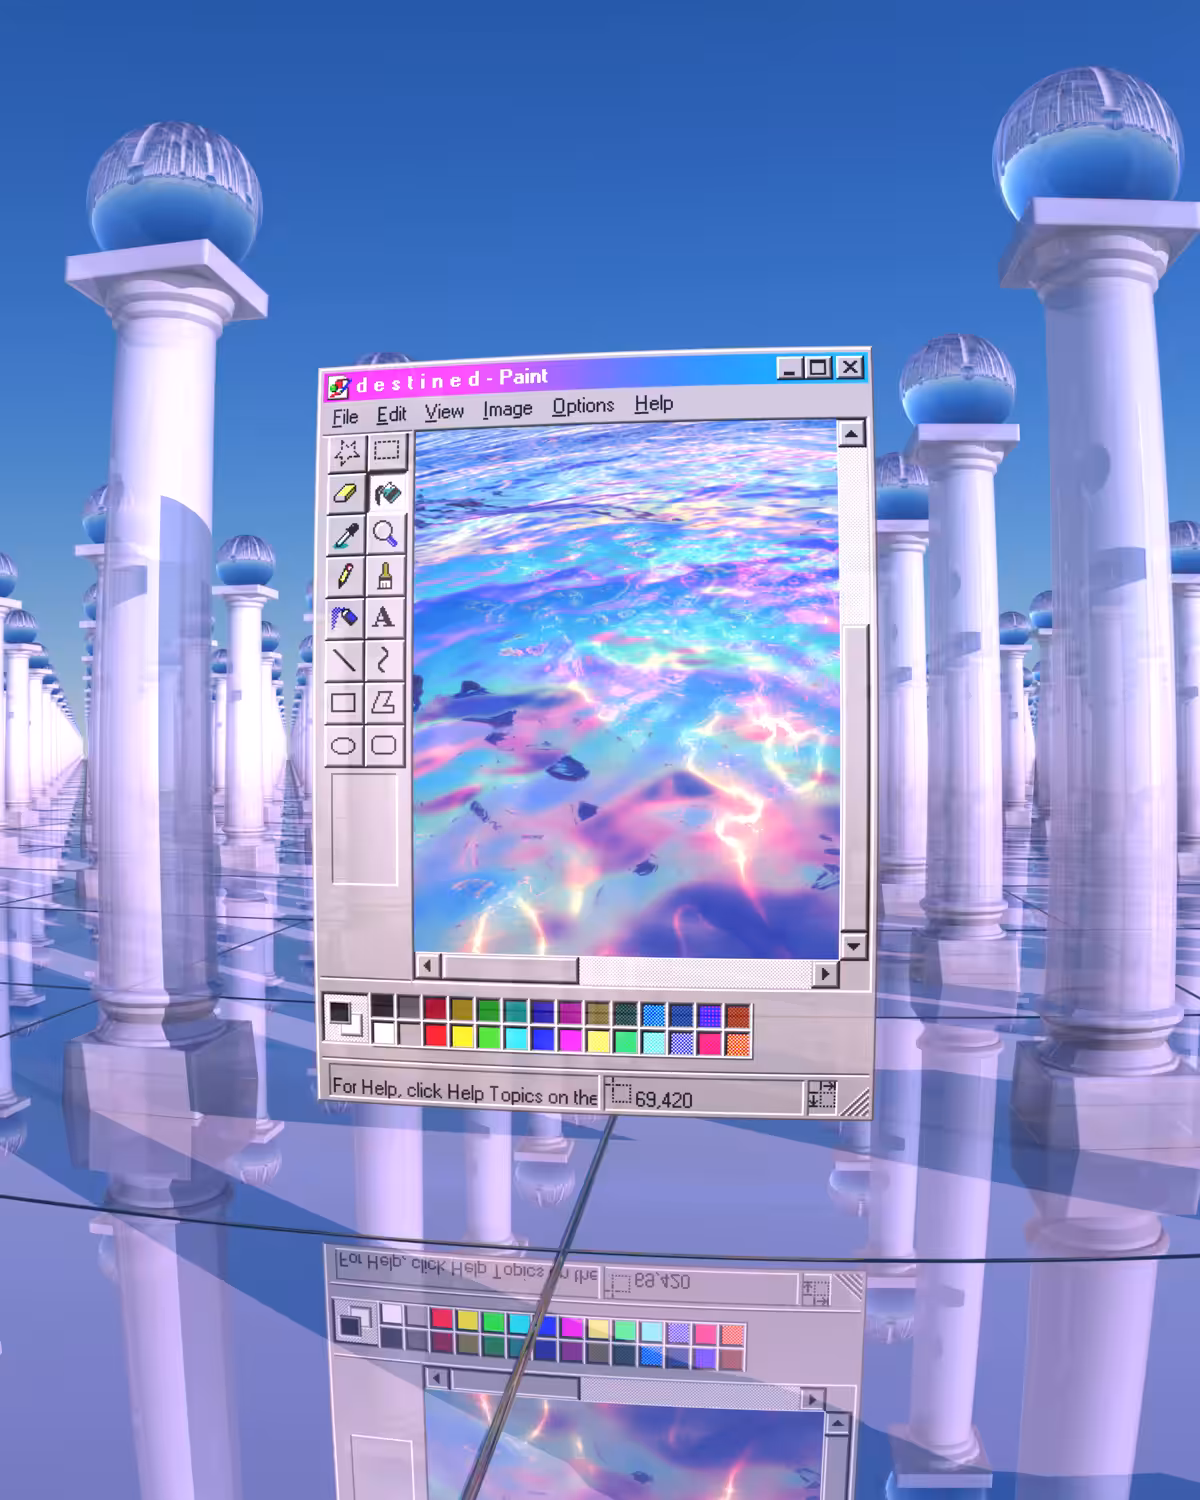Click the water painting on the canvas

[x=626, y=690]
